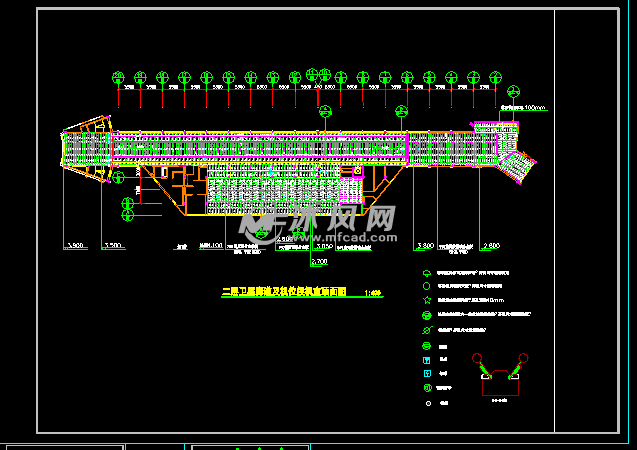Select the topmost umbrella-shaped legend symbol
This screenshot has width=637, height=450.
428,272
